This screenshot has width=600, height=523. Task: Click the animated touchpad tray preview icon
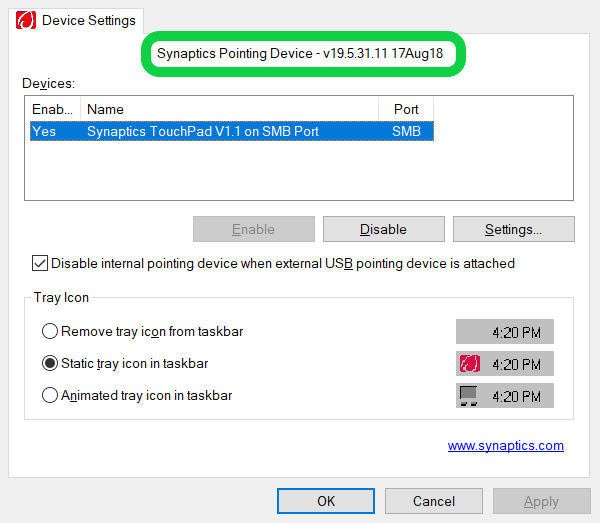[x=469, y=396]
